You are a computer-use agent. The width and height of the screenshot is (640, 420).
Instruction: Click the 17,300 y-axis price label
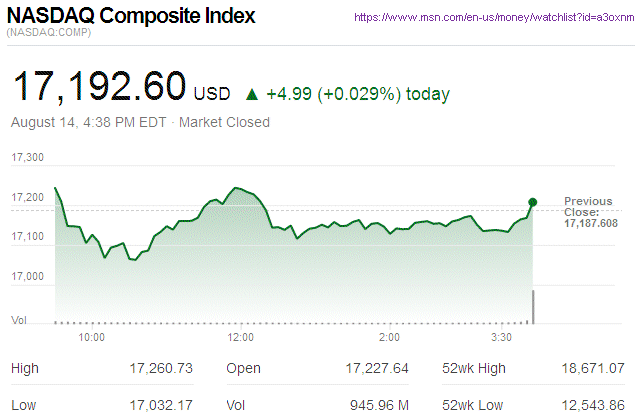pyautogui.click(x=28, y=158)
